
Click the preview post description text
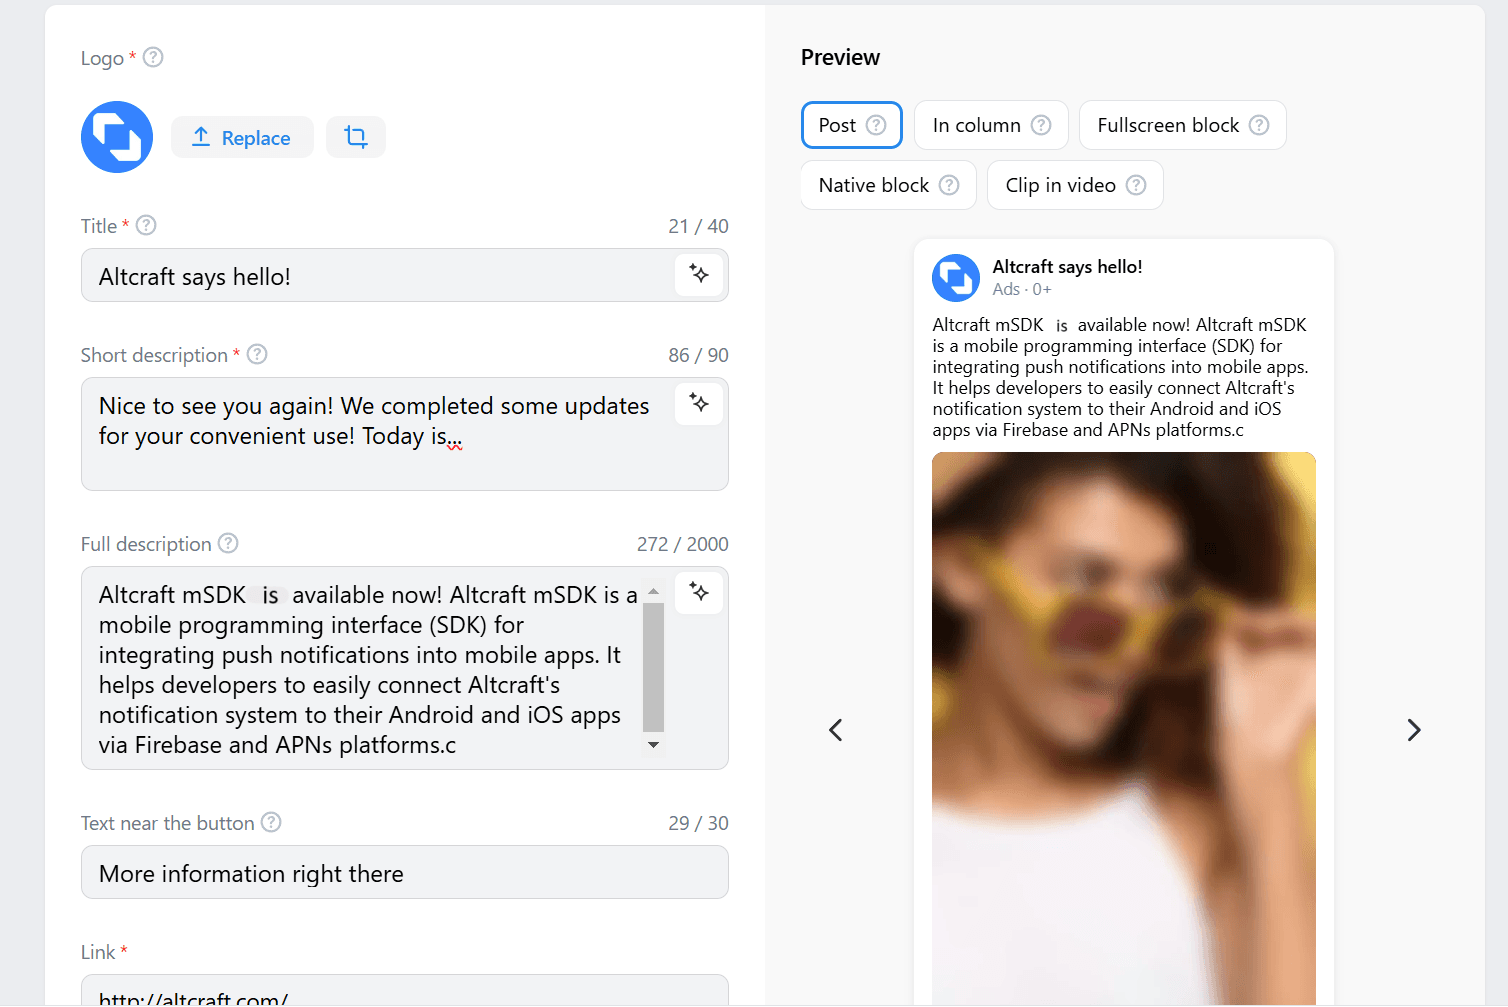coord(1120,377)
